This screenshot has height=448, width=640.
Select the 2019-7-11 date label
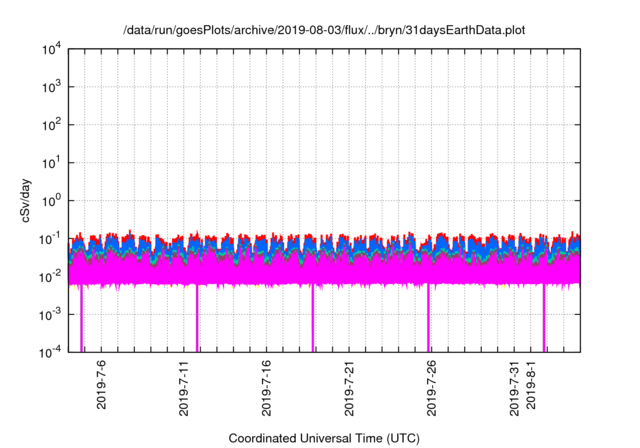184,388
